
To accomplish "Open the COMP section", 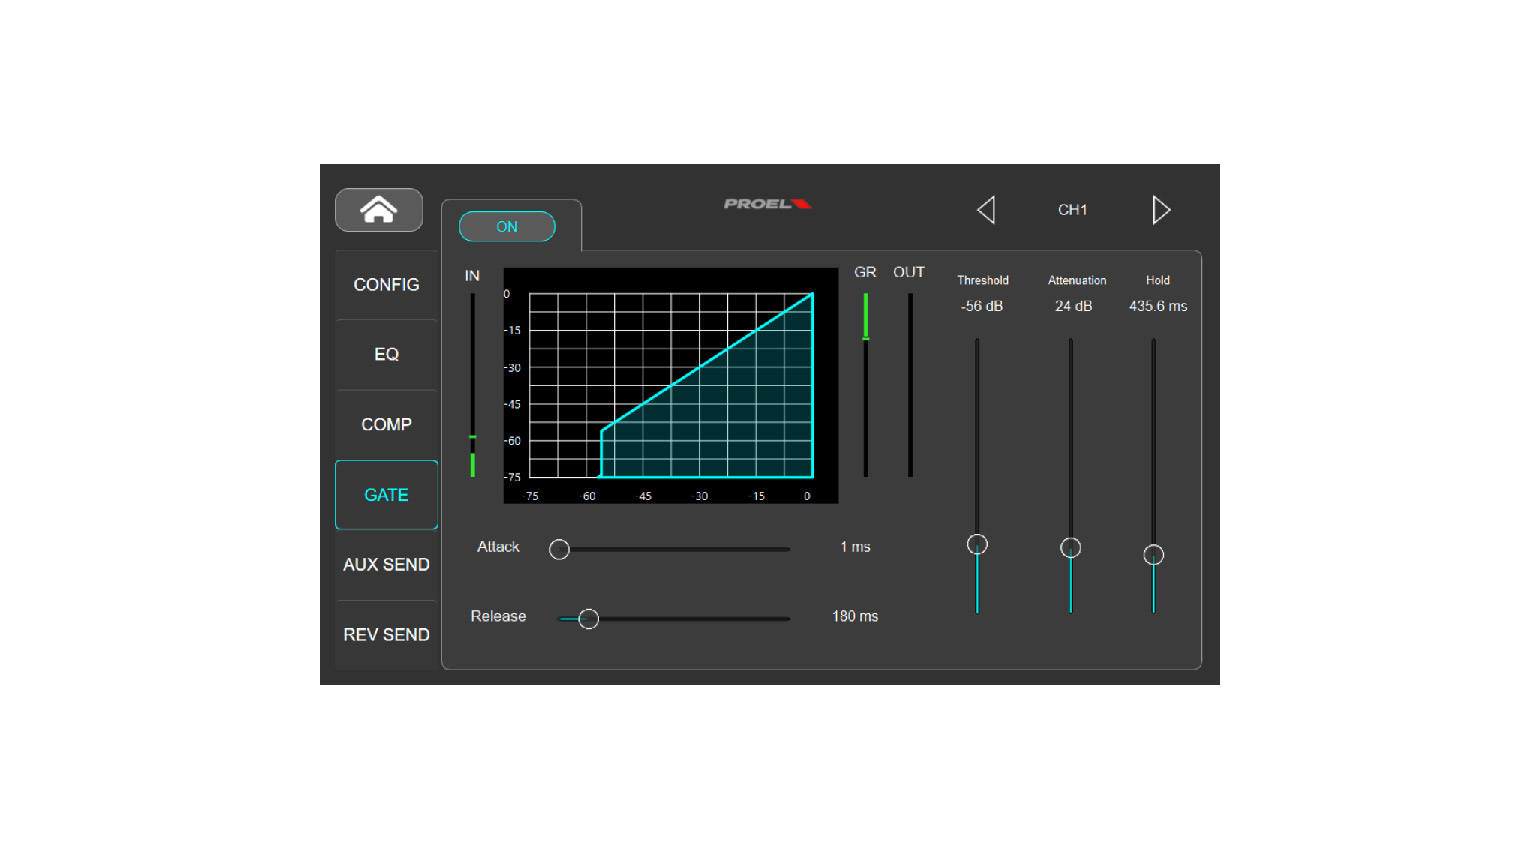I will click(386, 425).
